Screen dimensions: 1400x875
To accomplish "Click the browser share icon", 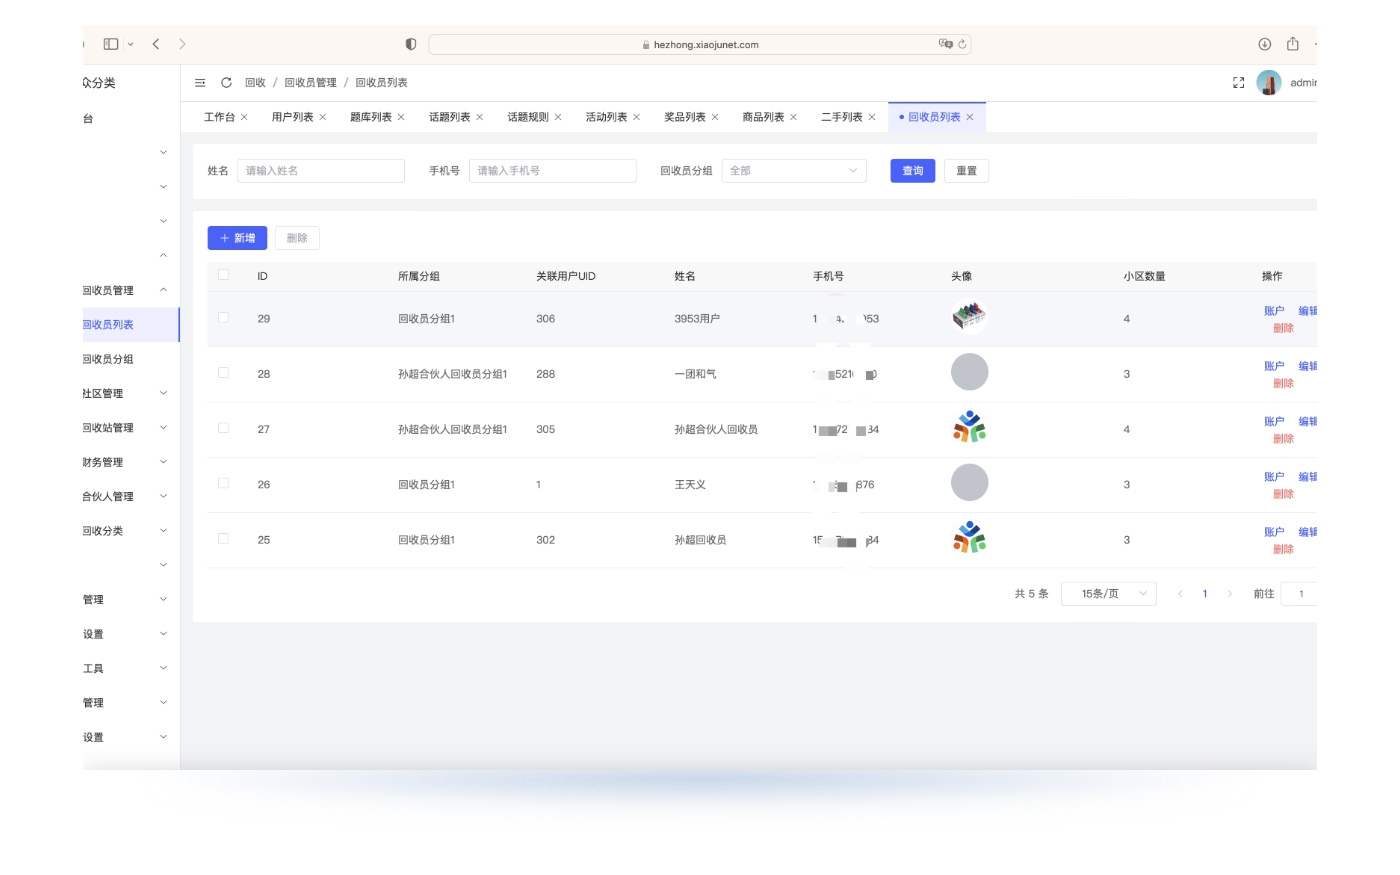I will tap(1292, 44).
